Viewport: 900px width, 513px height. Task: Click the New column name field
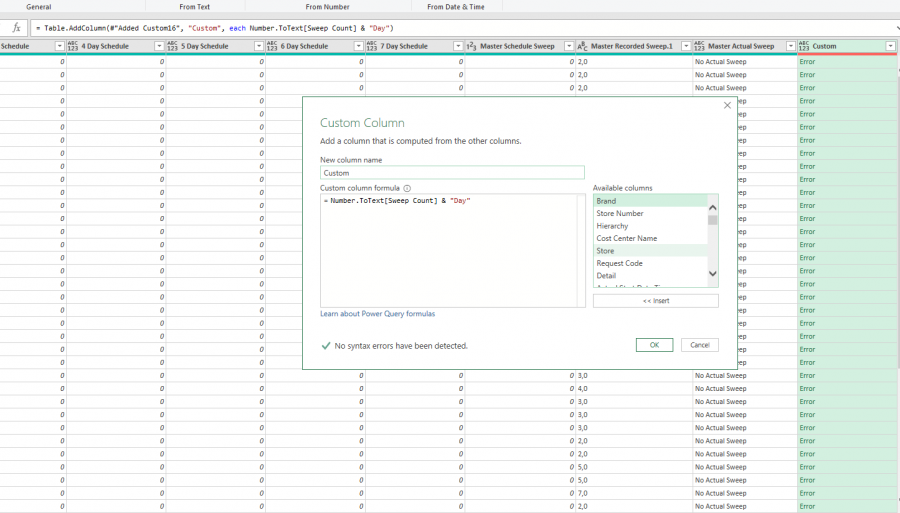(x=452, y=173)
